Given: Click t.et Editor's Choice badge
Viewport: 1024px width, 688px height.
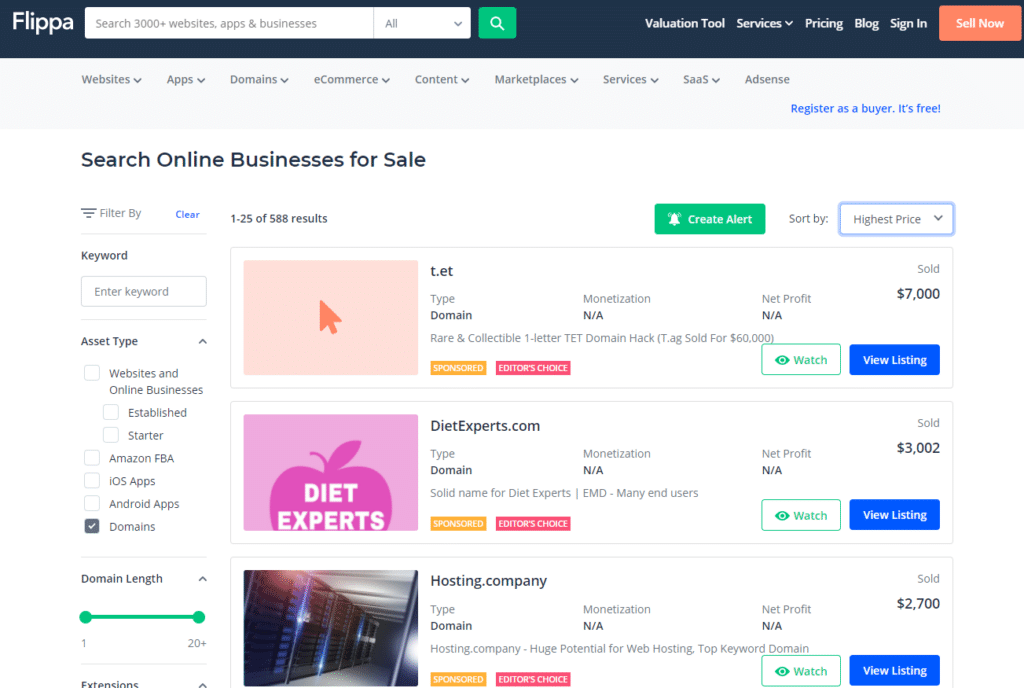Looking at the screenshot, I should 533,368.
